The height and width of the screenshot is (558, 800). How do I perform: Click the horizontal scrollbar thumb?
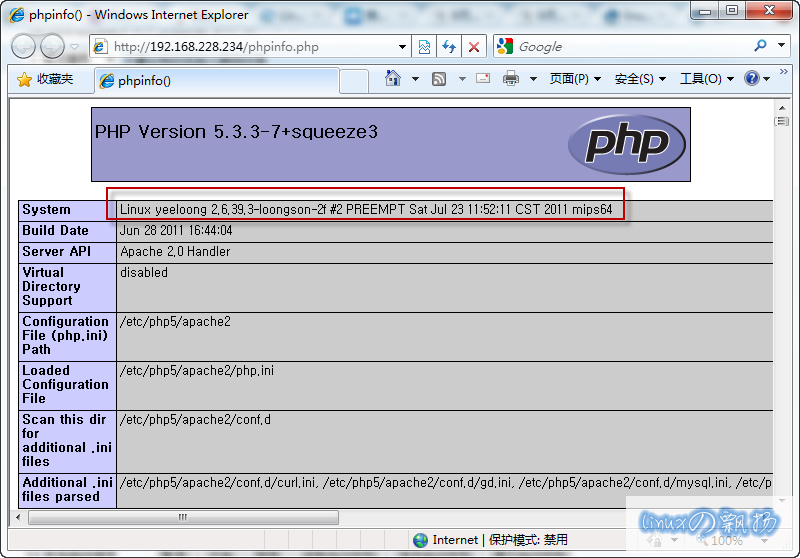tap(183, 517)
